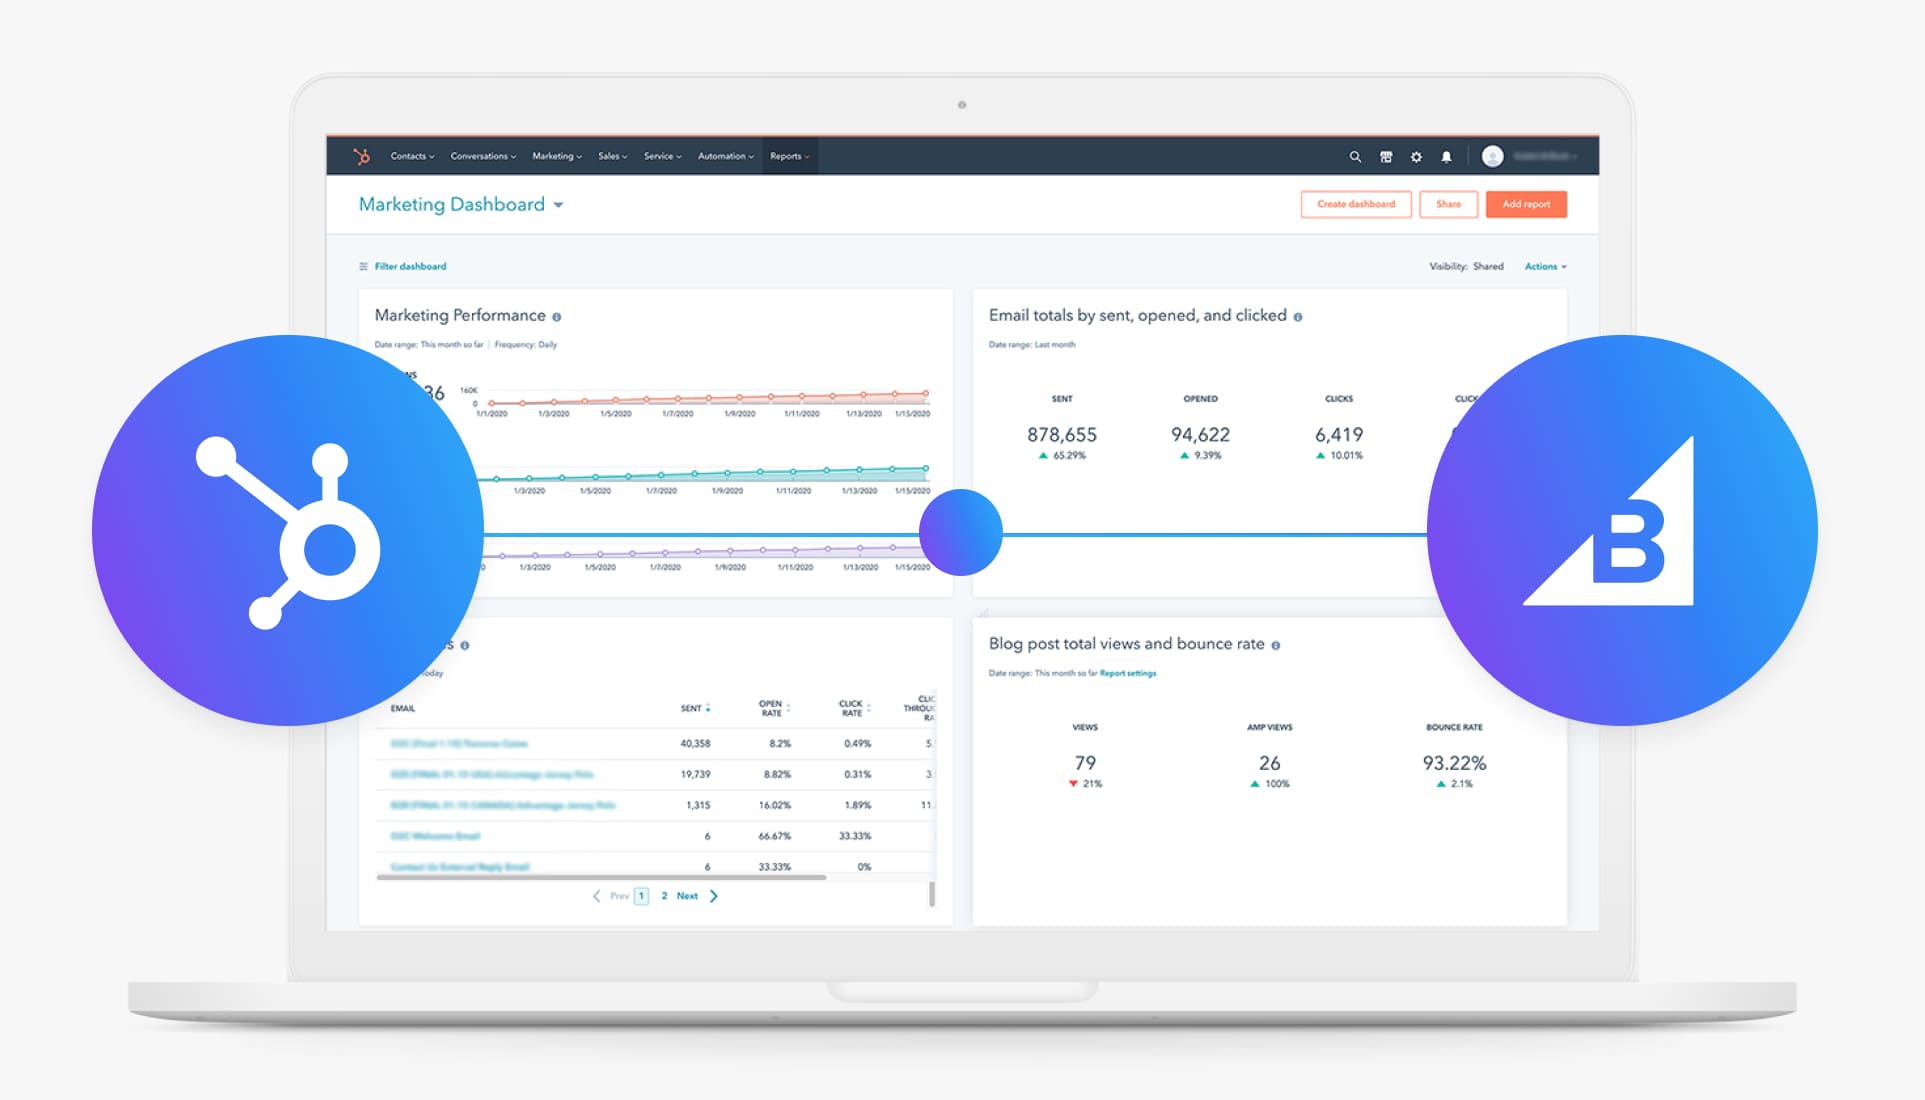The width and height of the screenshot is (1925, 1100).
Task: Click the horizontal scrollbar under the email table
Action: tap(601, 877)
